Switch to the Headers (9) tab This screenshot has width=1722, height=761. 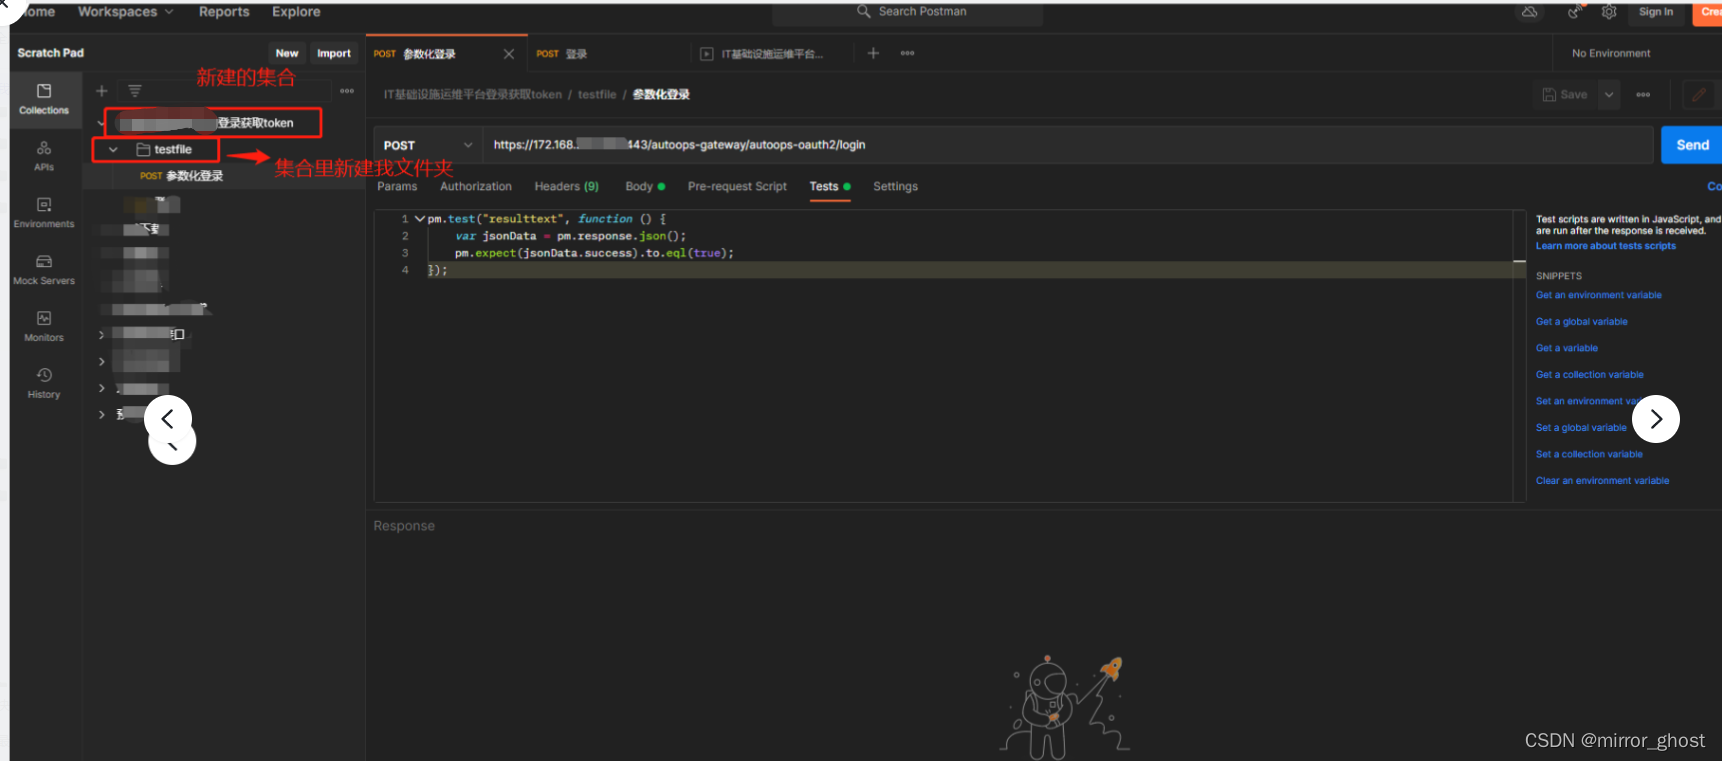pos(566,187)
